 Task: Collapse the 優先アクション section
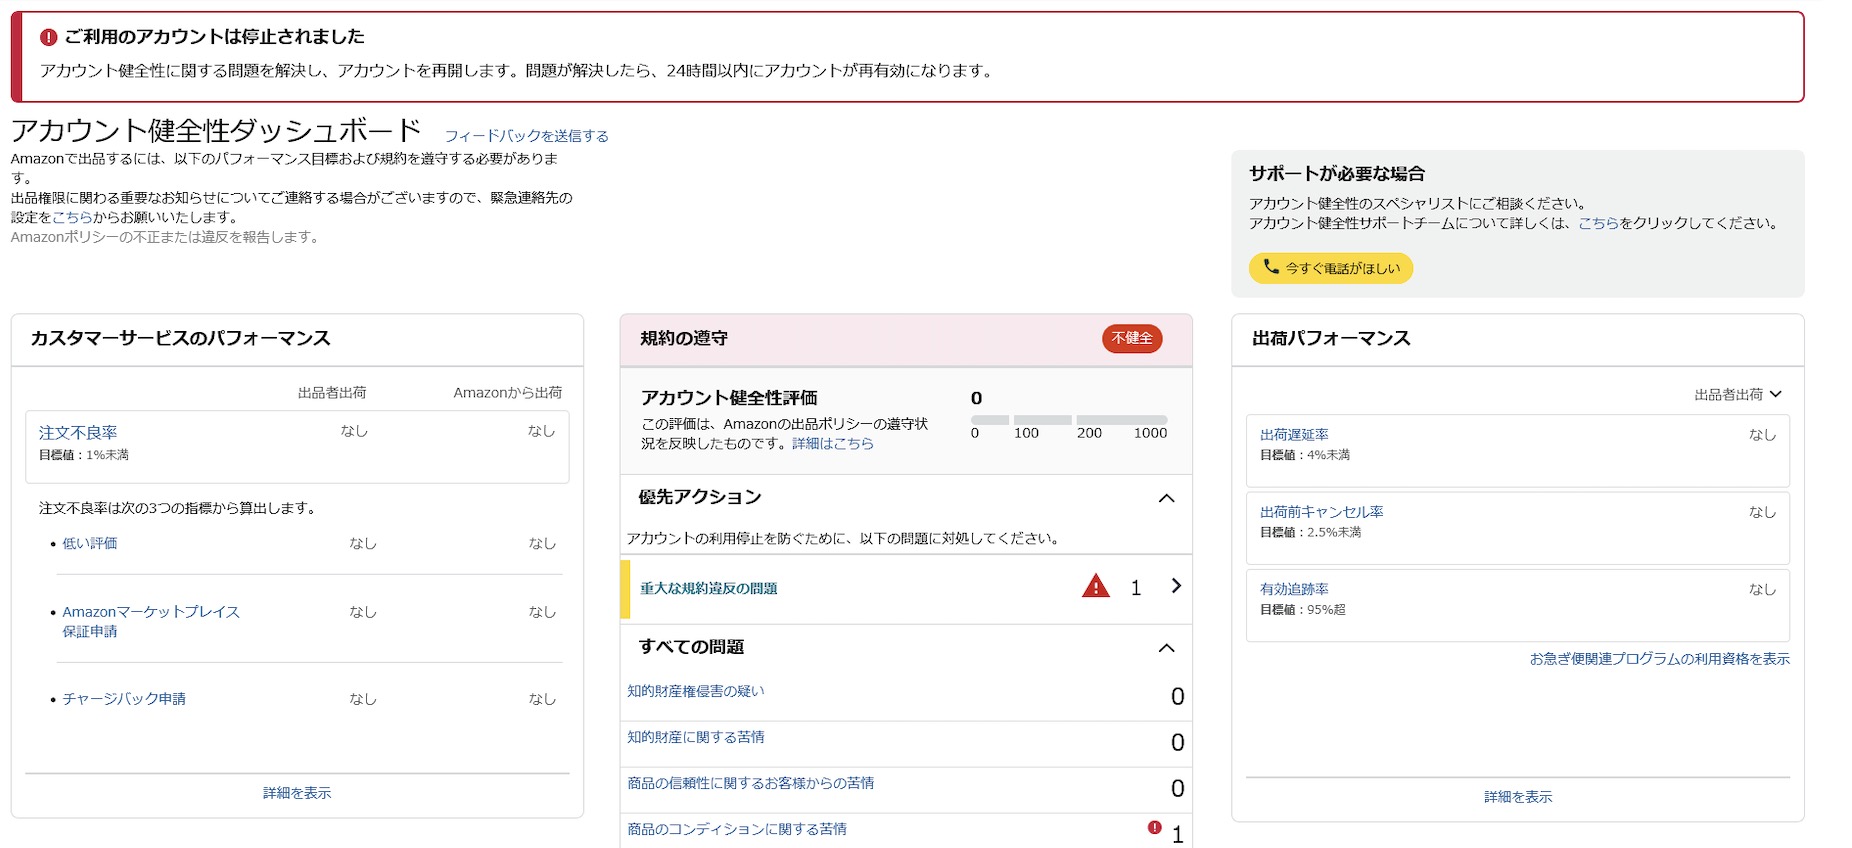1166,498
